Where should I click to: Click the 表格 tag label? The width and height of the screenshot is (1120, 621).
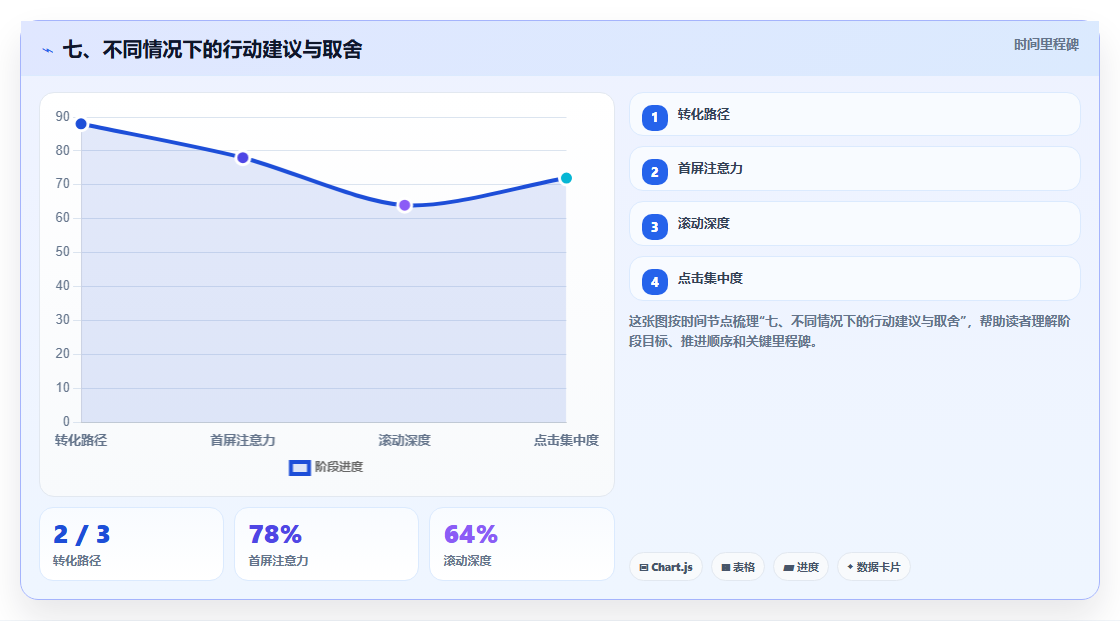(744, 567)
